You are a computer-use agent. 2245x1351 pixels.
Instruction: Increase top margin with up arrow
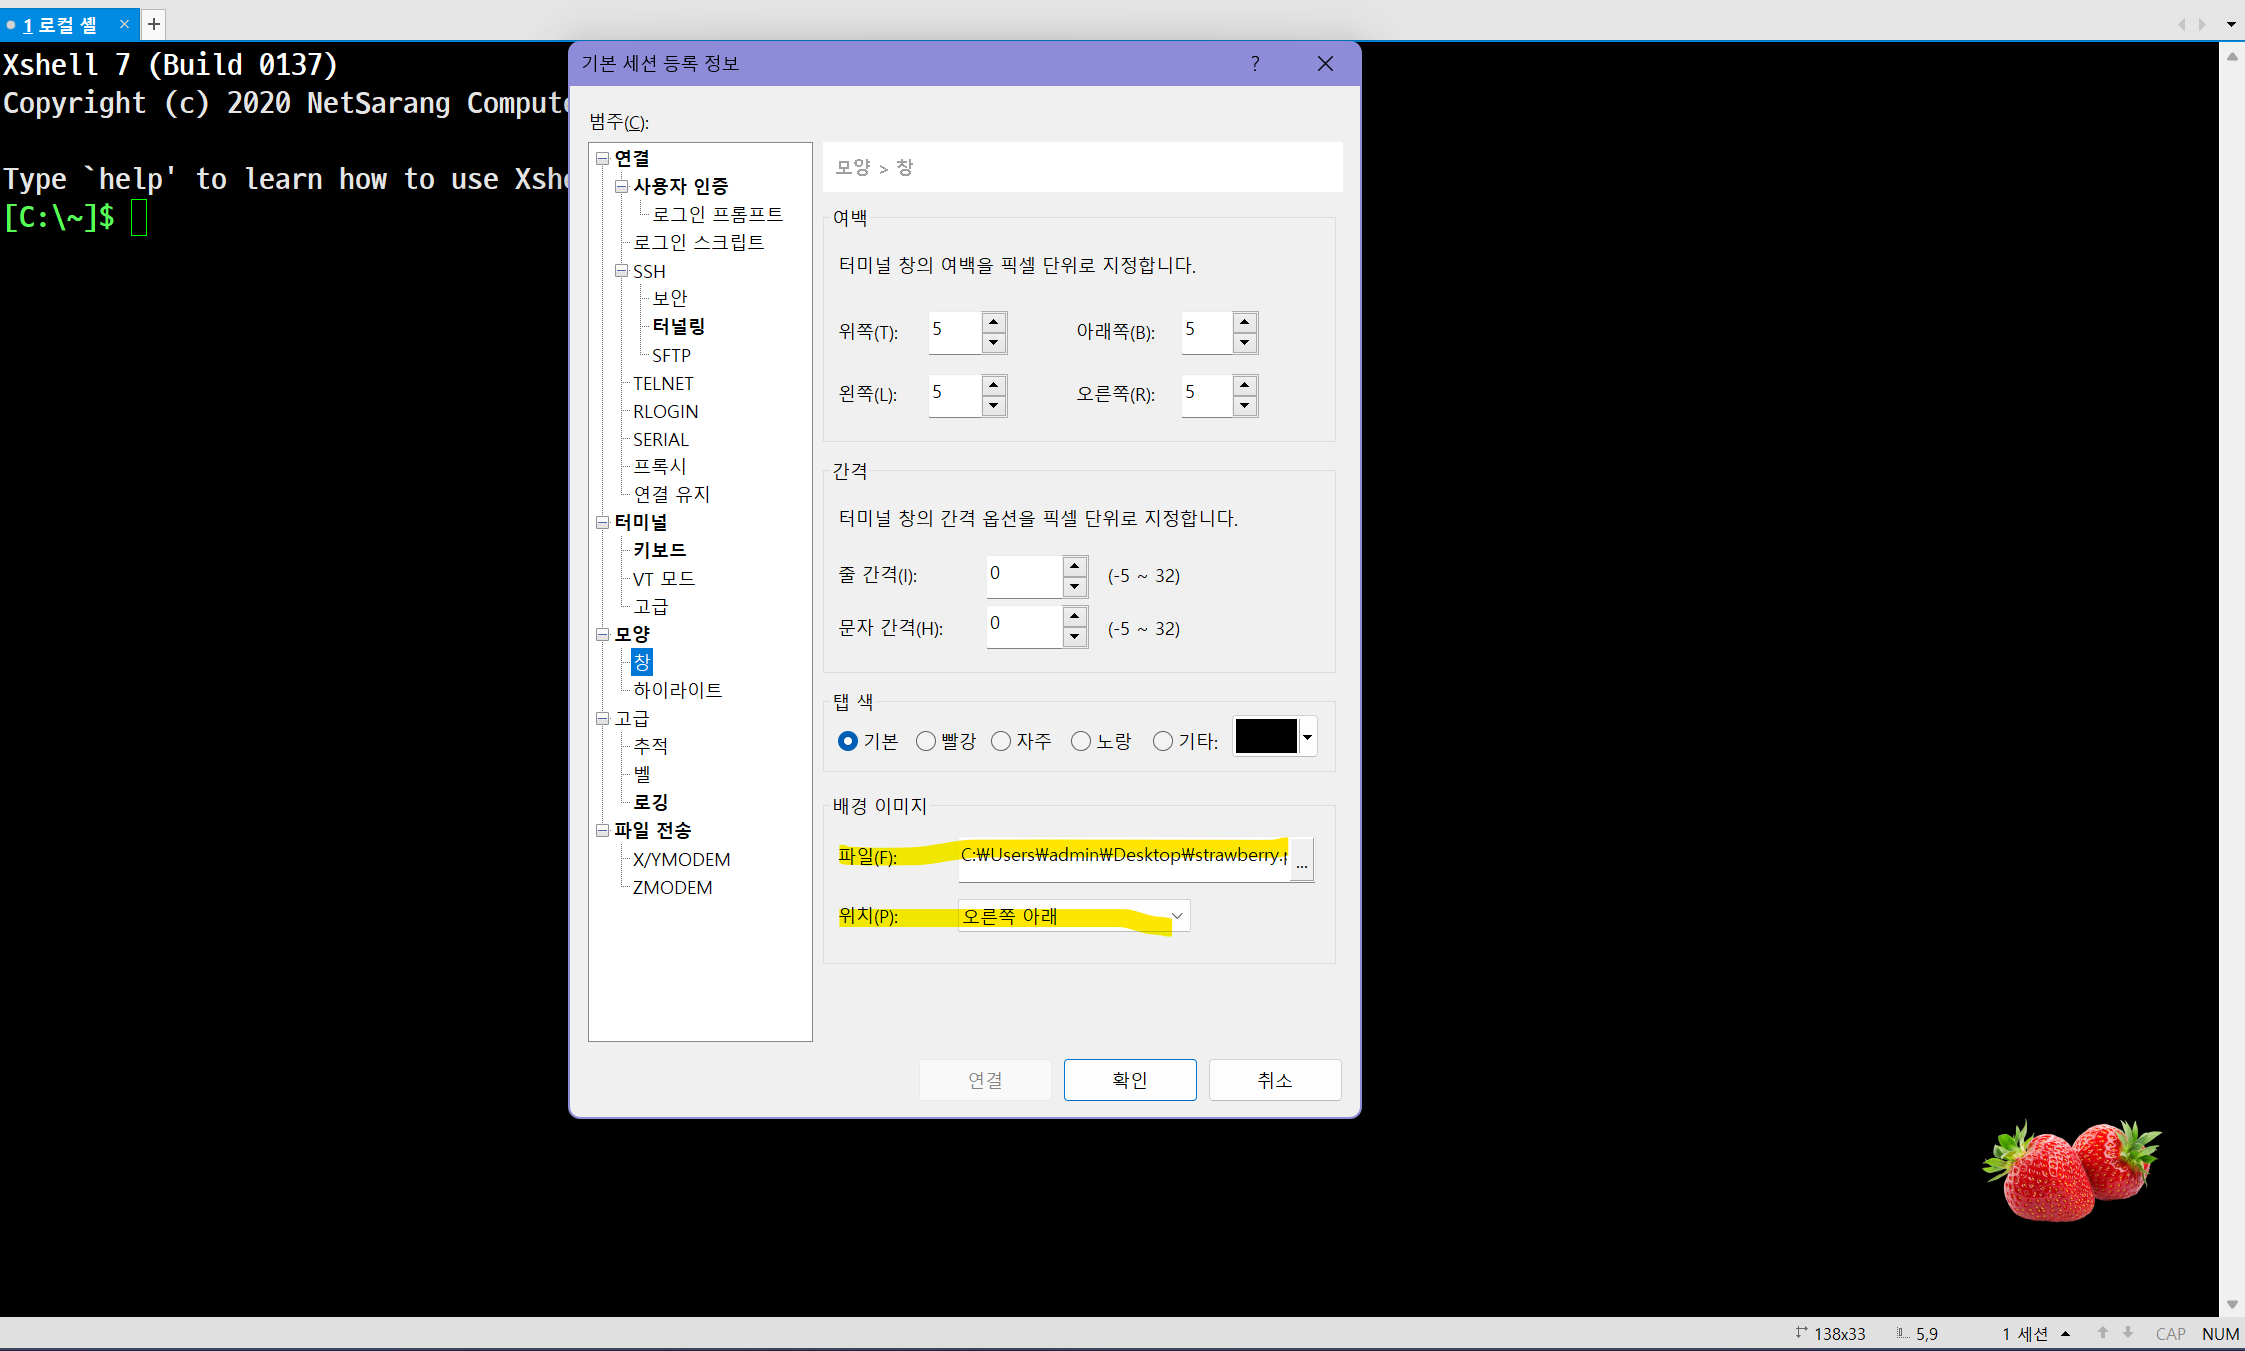[x=993, y=322]
